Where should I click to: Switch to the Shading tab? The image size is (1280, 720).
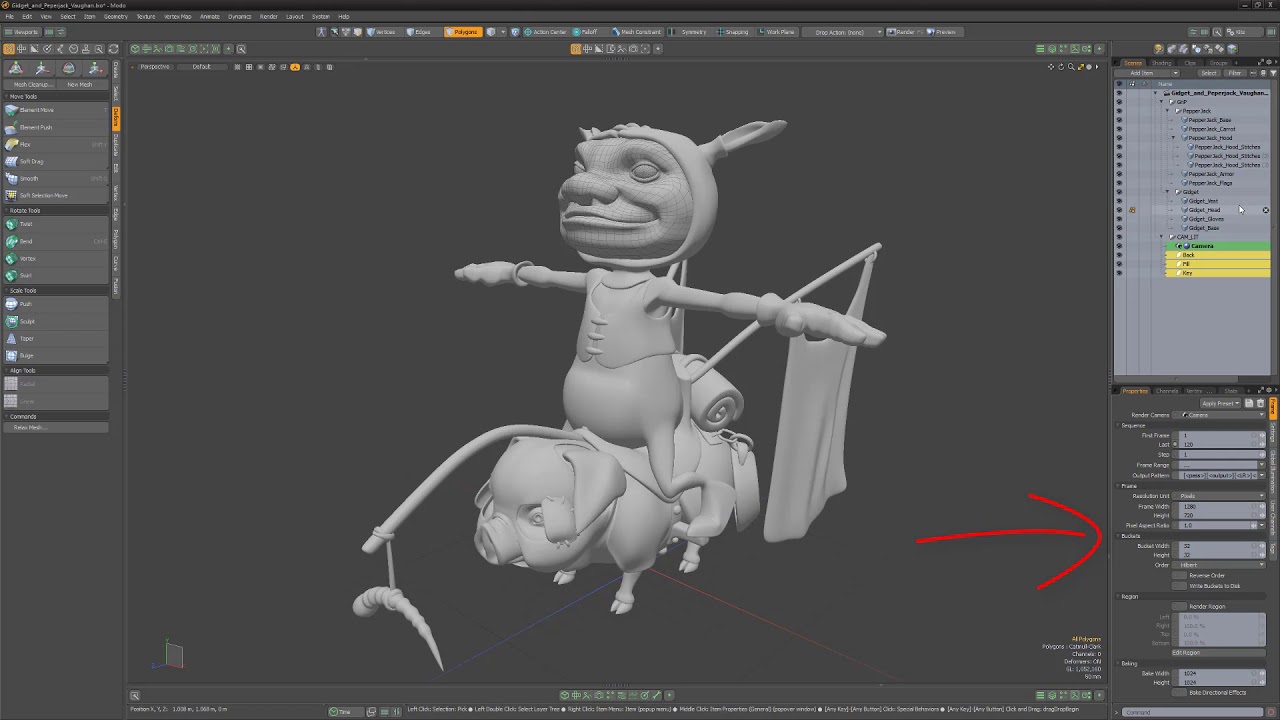tap(1162, 63)
